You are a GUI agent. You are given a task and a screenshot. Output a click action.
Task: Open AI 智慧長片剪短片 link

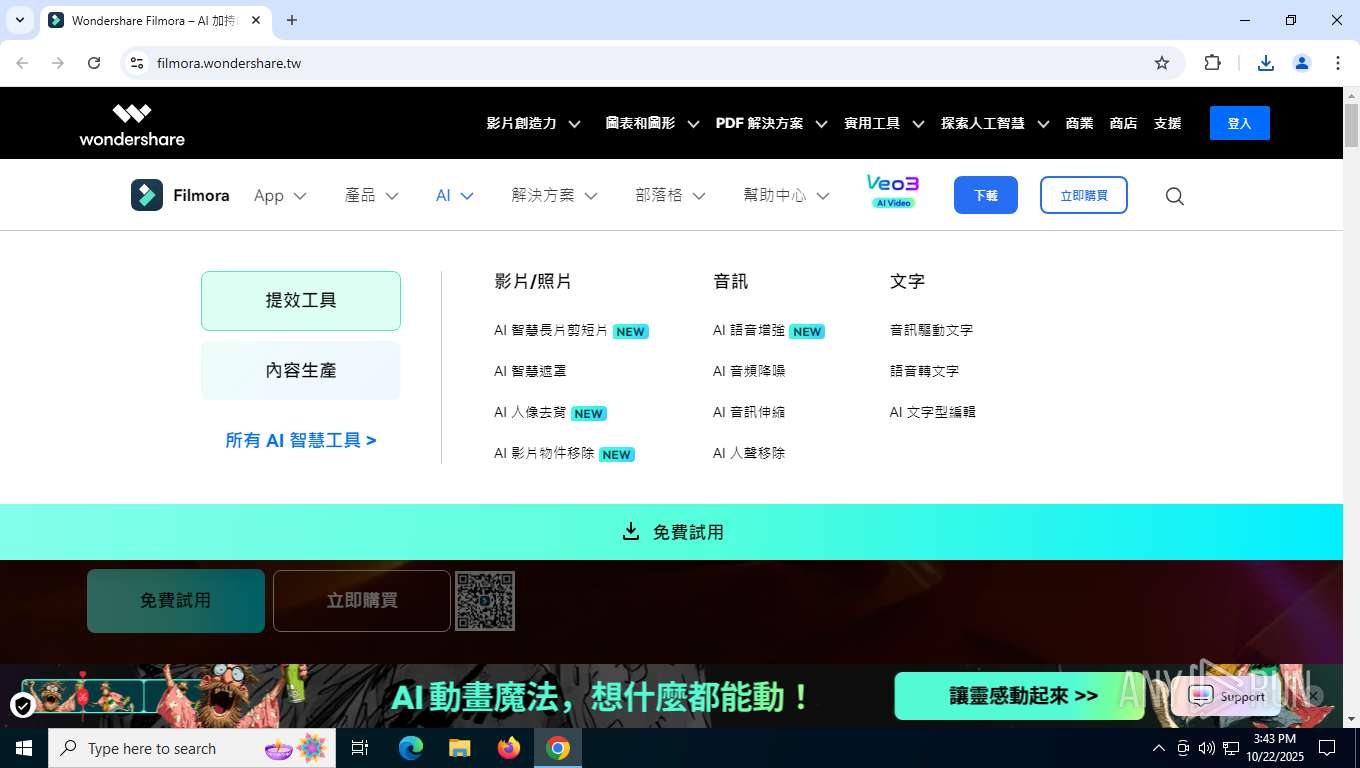(x=571, y=330)
